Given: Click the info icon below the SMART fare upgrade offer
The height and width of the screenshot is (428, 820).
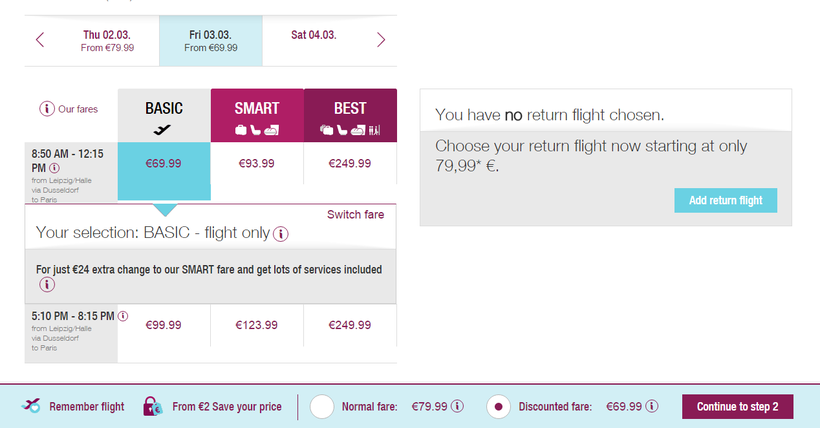Looking at the screenshot, I should click(46, 285).
